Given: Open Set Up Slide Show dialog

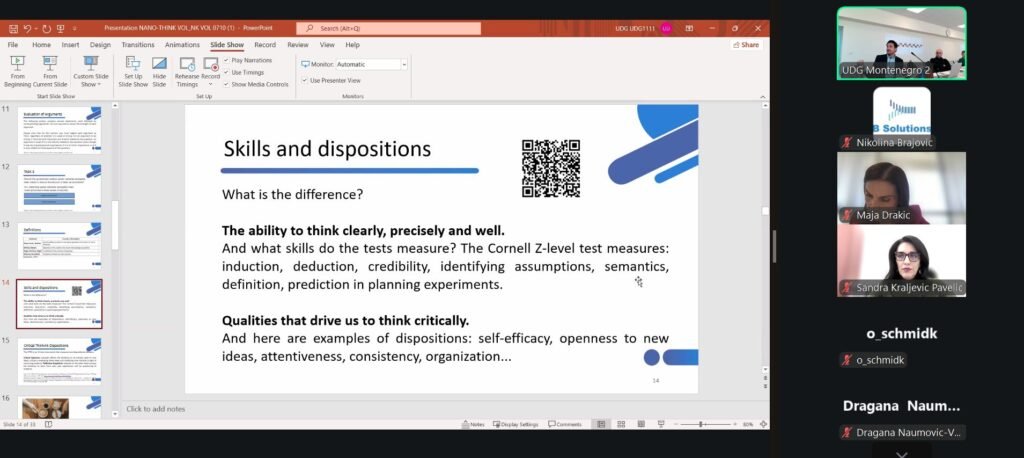Looking at the screenshot, I should click(x=133, y=70).
